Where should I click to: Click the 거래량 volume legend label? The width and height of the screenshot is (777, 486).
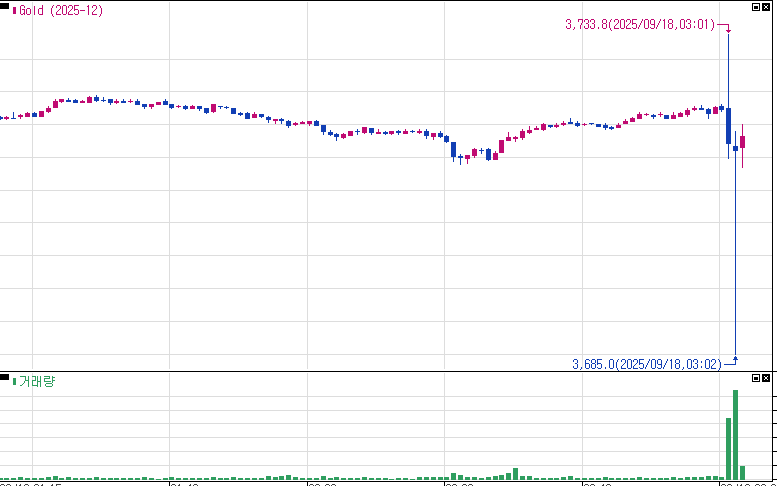(37, 381)
